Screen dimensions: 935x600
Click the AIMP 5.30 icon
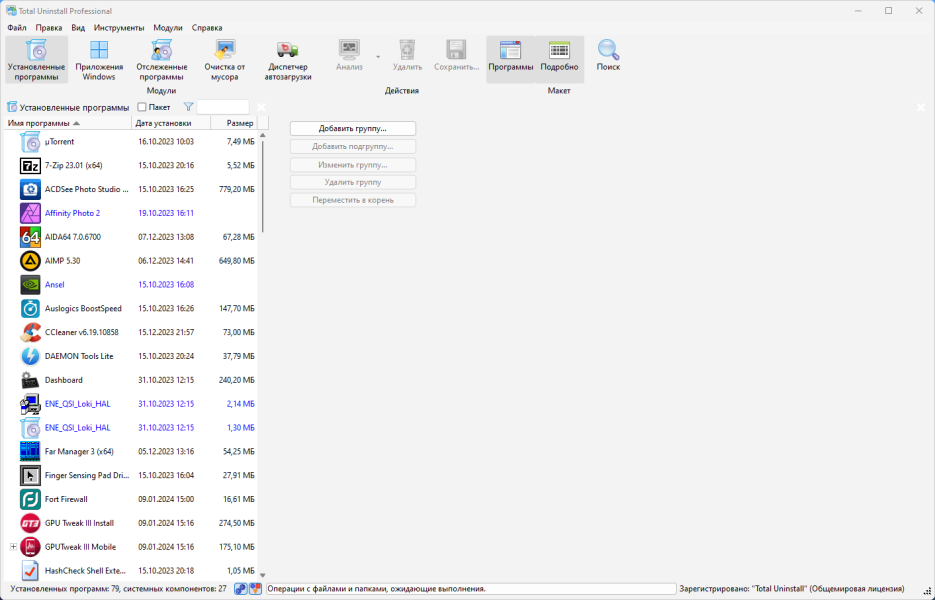pos(30,261)
